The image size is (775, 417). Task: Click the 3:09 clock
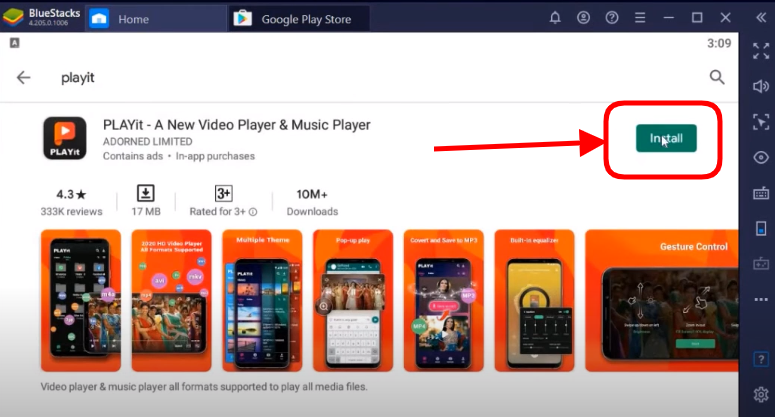click(719, 43)
